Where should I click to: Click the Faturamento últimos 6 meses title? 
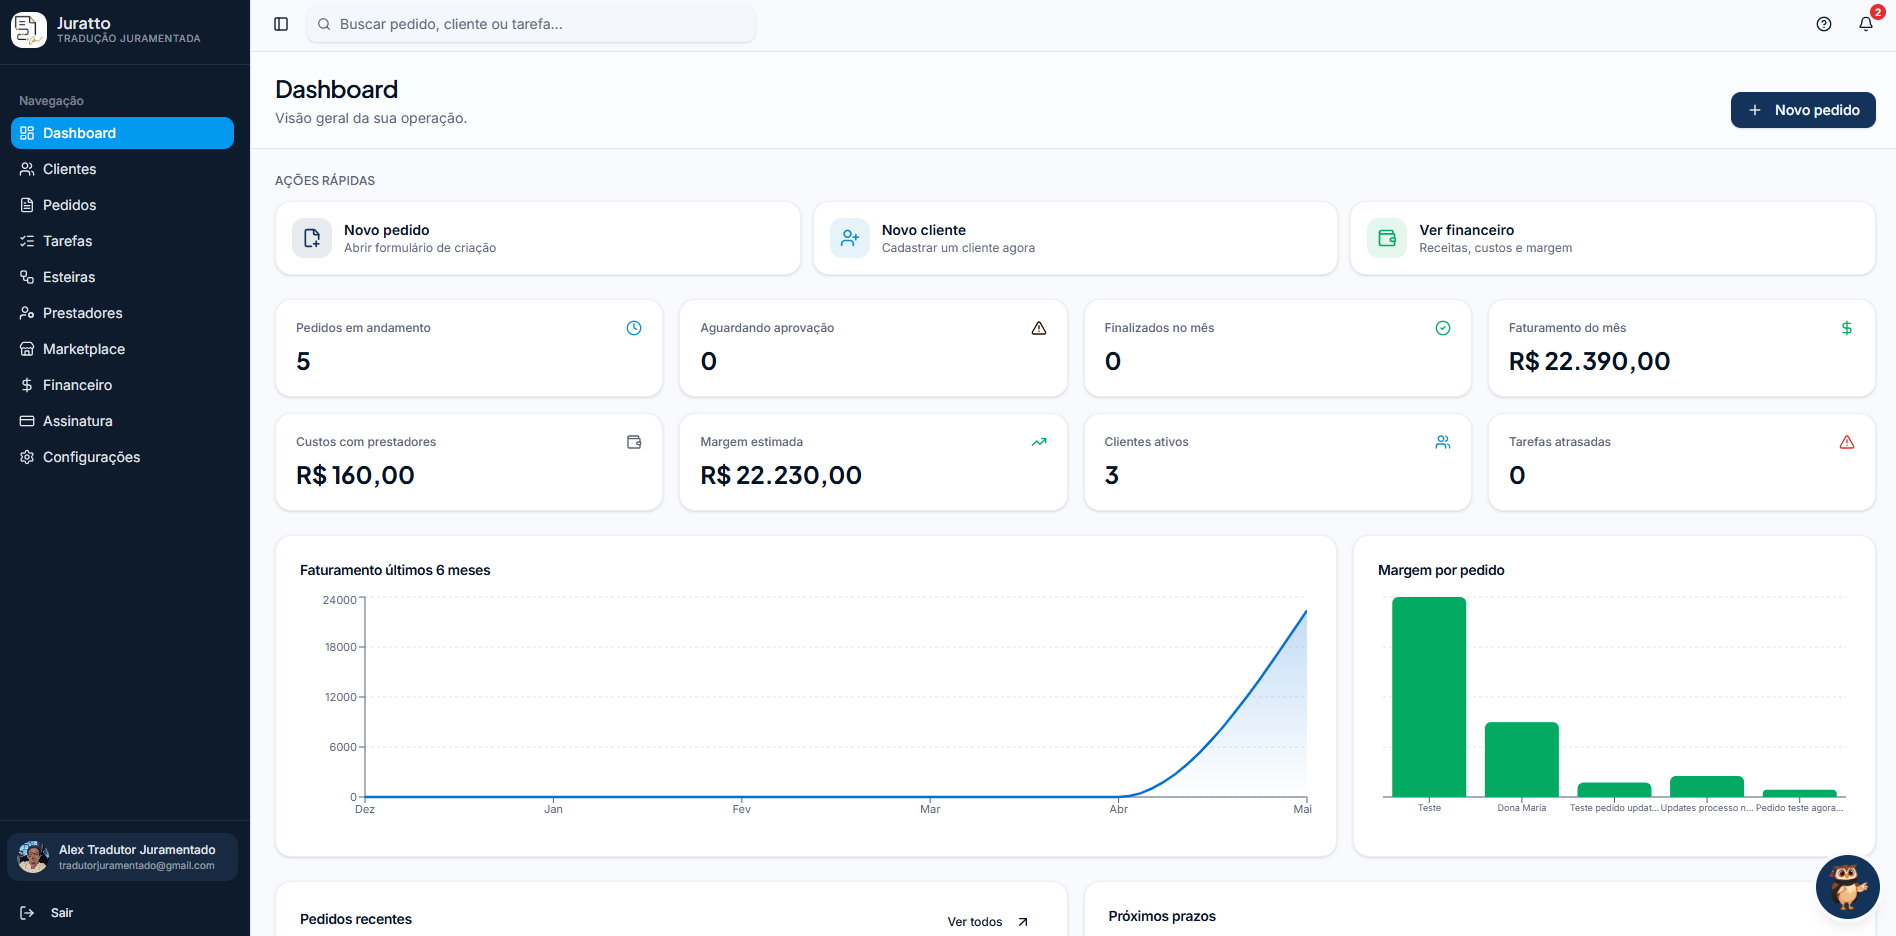tap(395, 570)
